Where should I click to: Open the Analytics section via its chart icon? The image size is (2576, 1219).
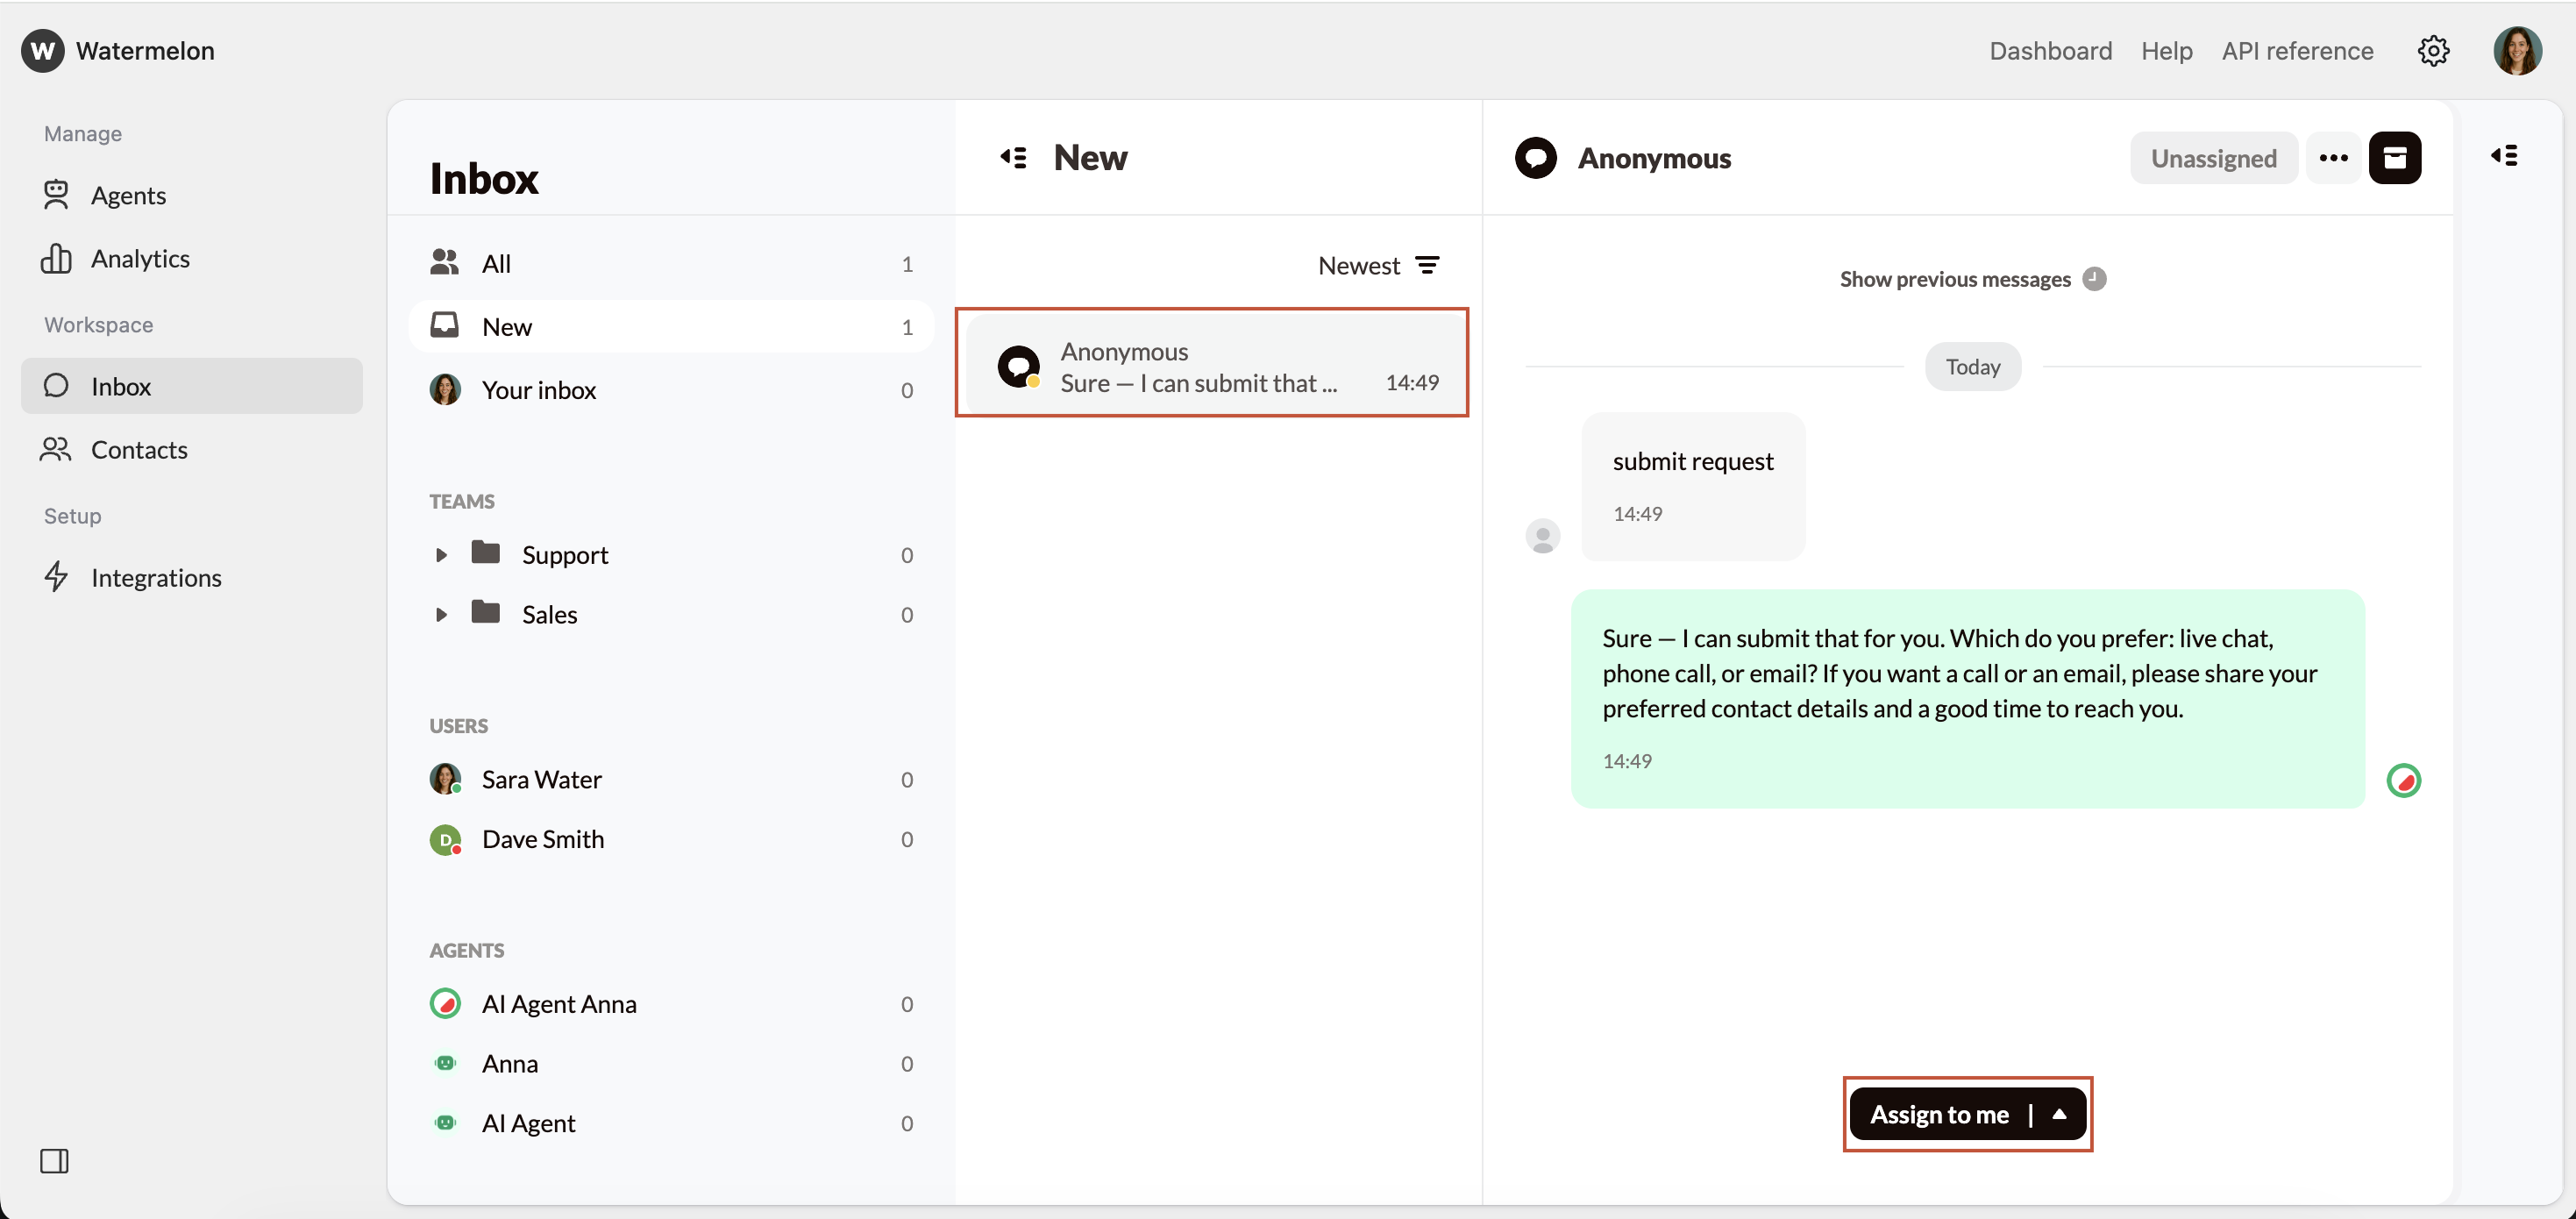(x=57, y=258)
